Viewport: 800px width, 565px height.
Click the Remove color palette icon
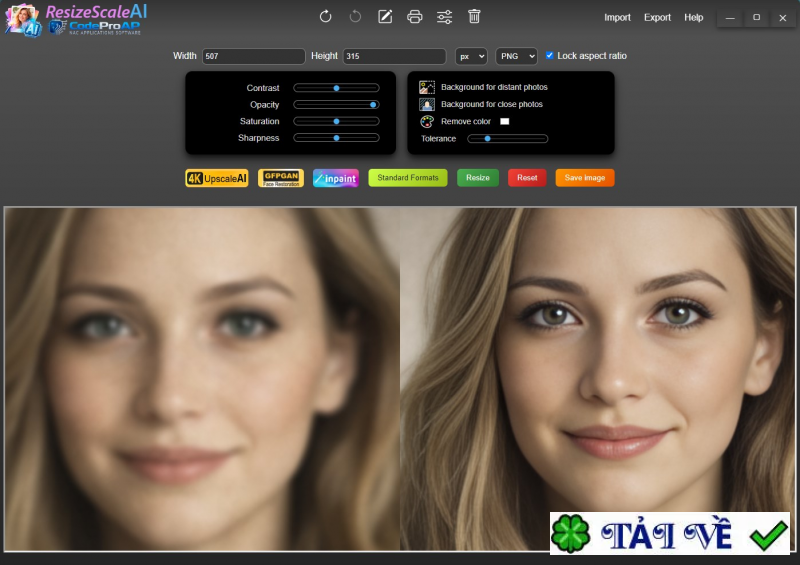427,121
